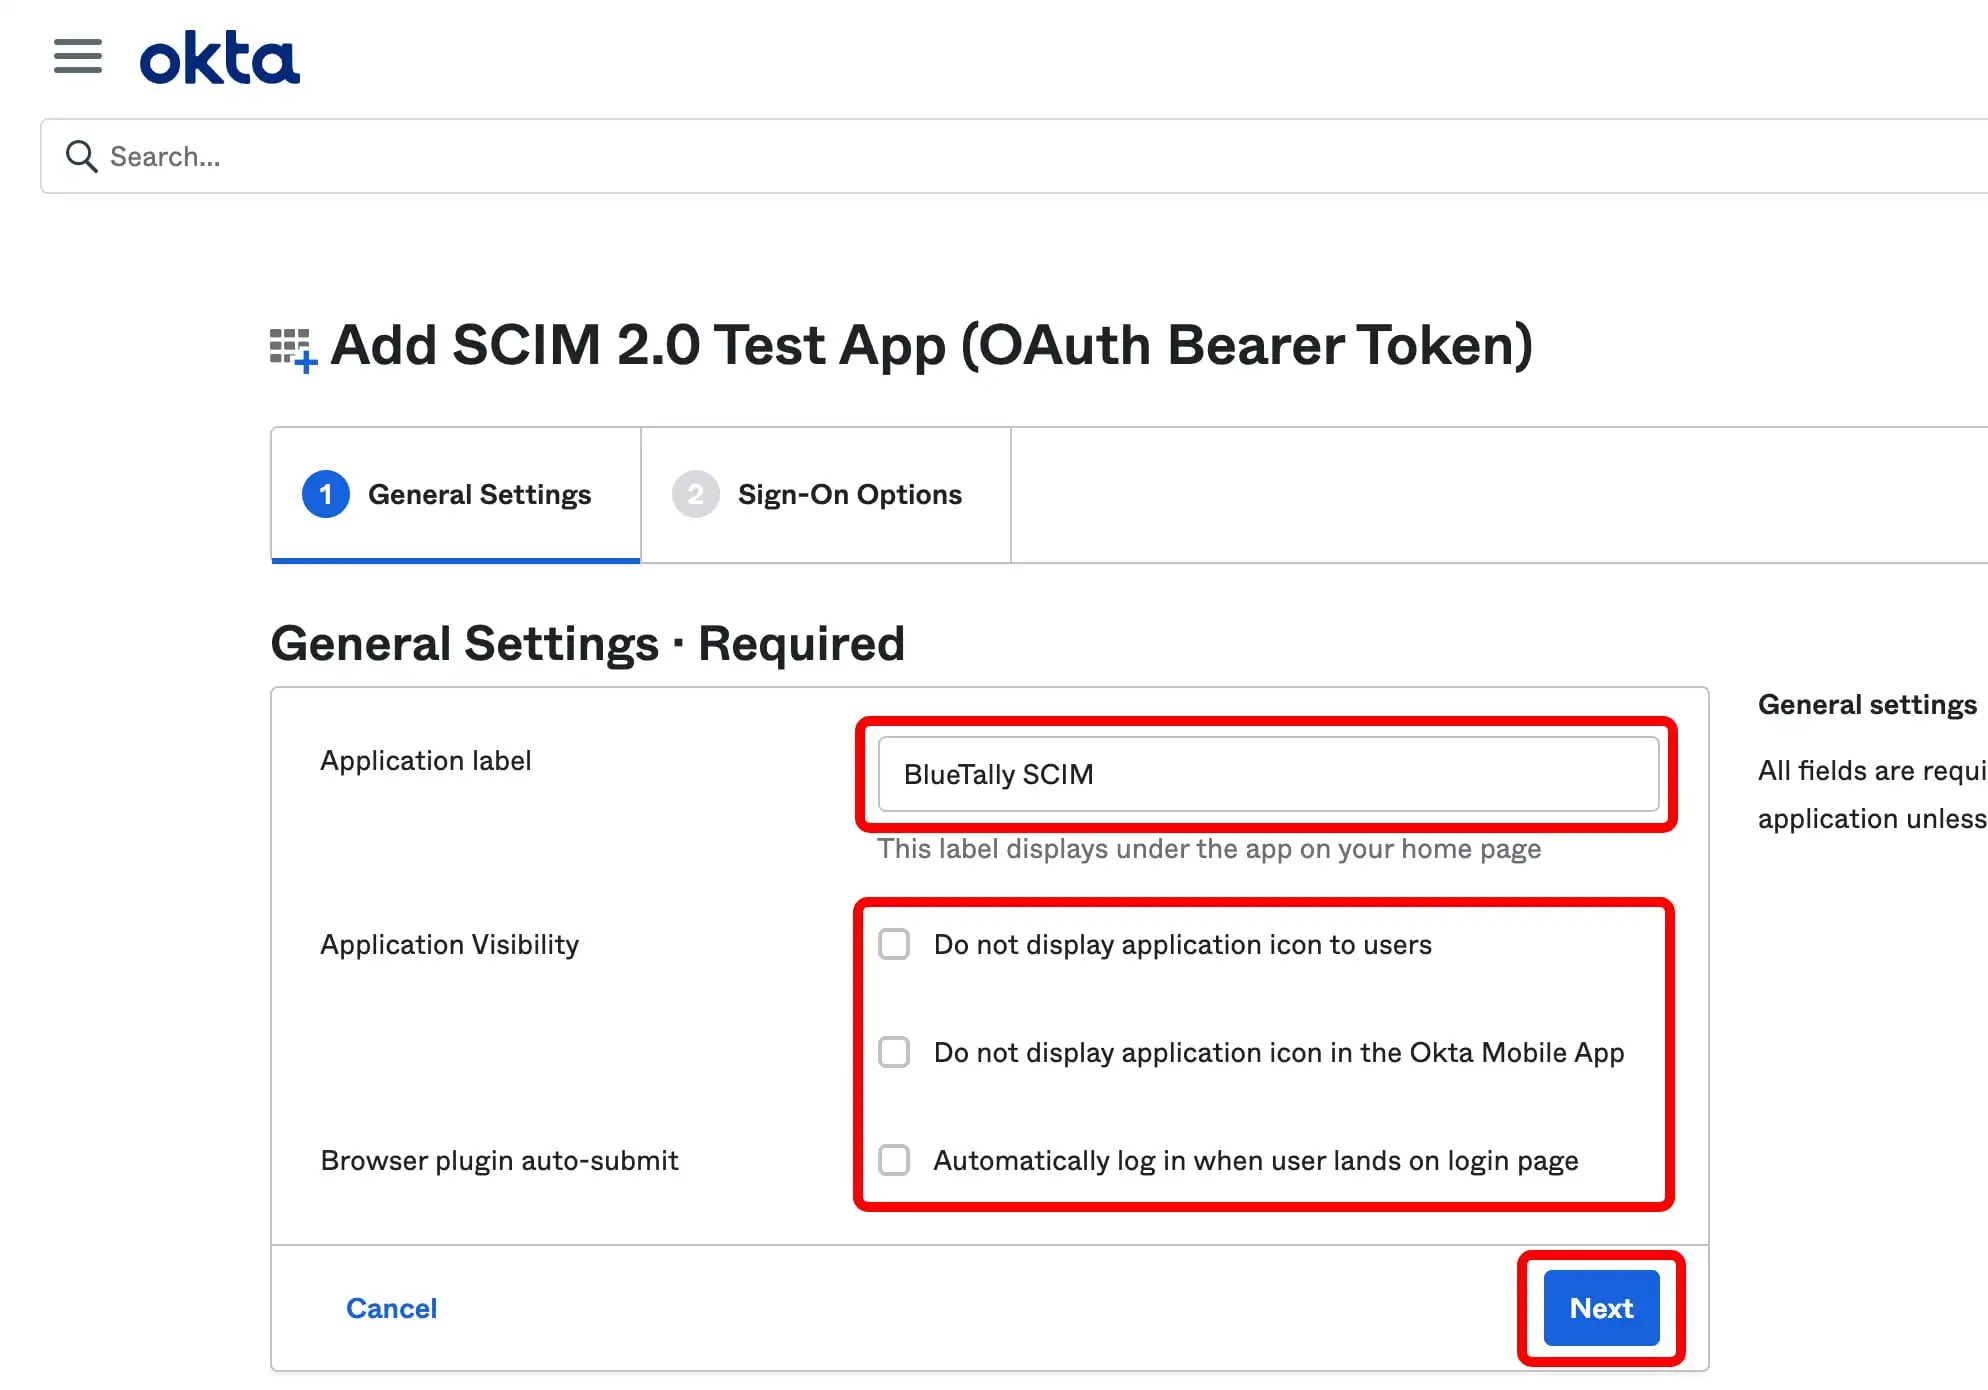Click 'This label displays under the app' hint

pyautogui.click(x=1209, y=849)
